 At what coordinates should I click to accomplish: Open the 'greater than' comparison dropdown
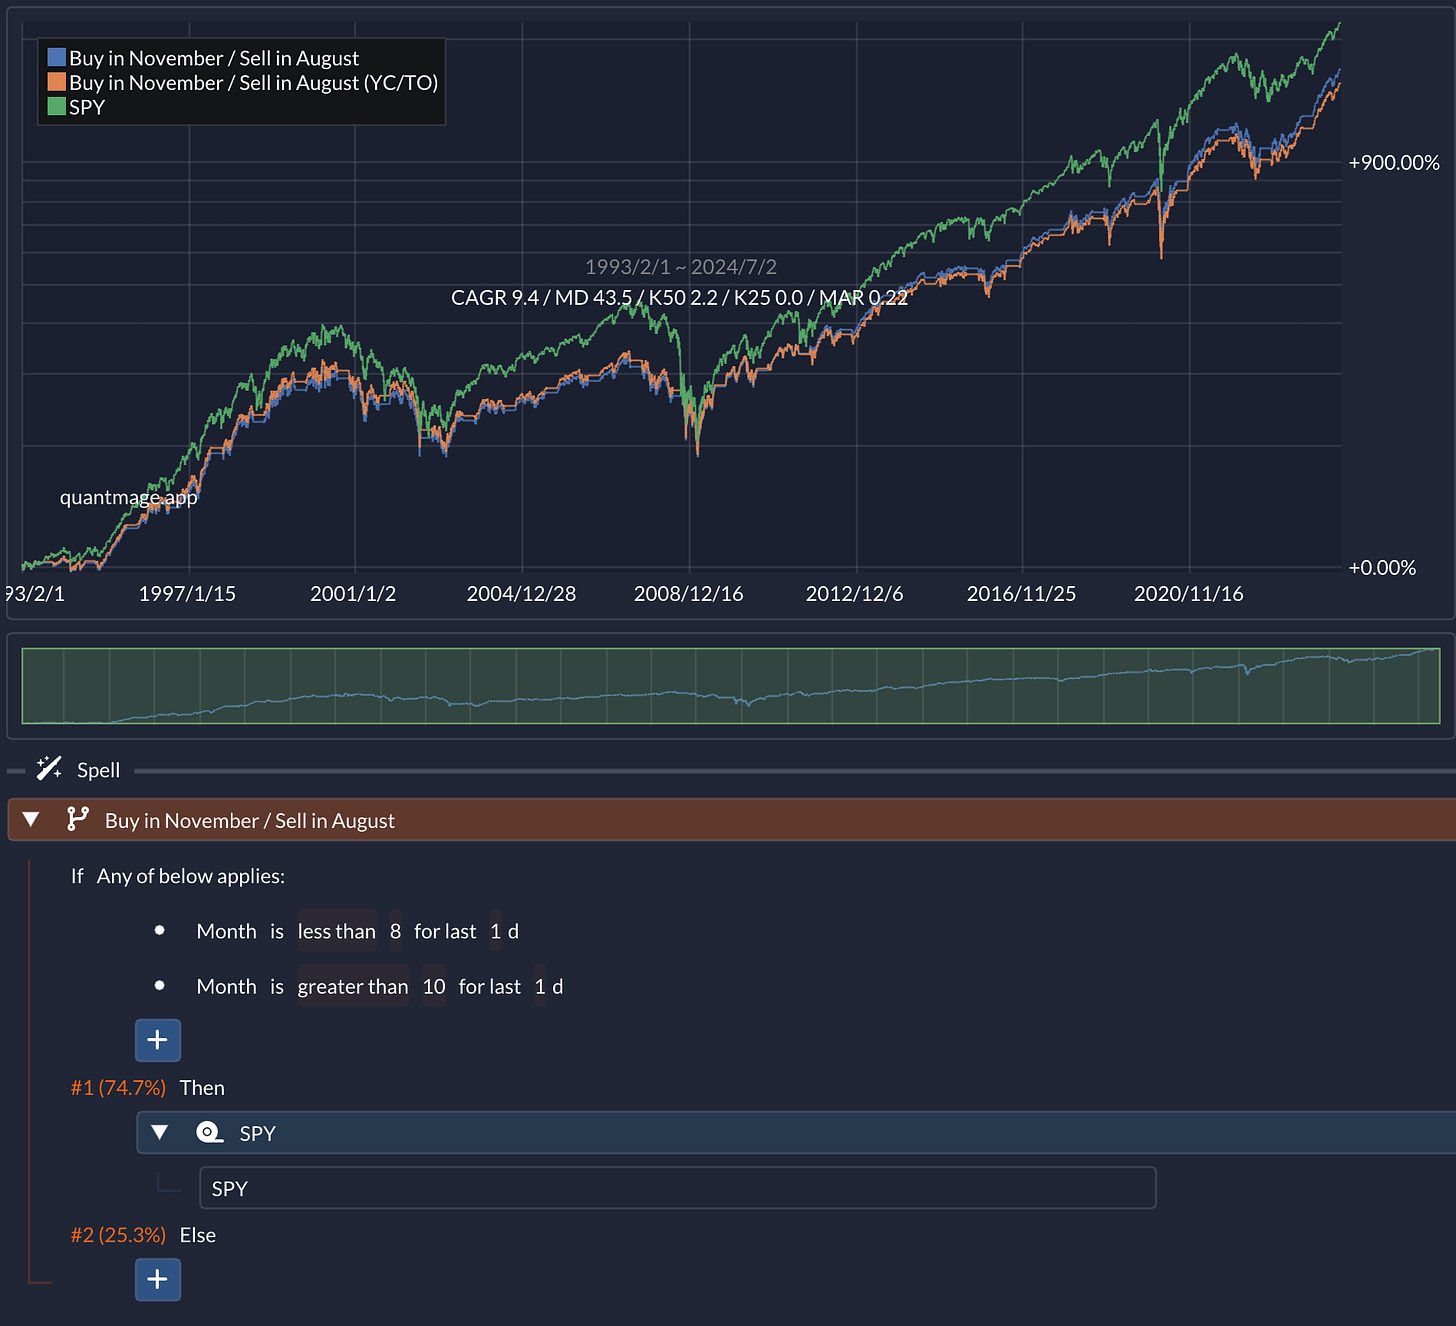click(x=353, y=986)
